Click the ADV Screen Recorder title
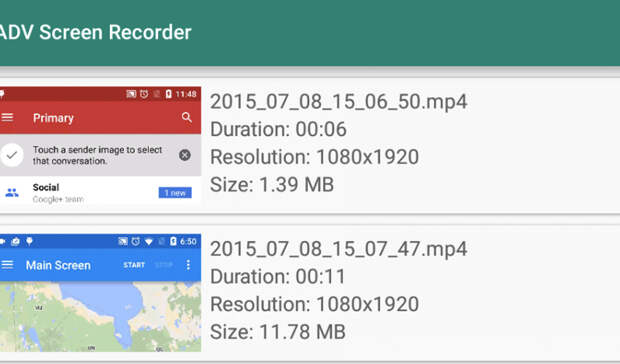 95,32
